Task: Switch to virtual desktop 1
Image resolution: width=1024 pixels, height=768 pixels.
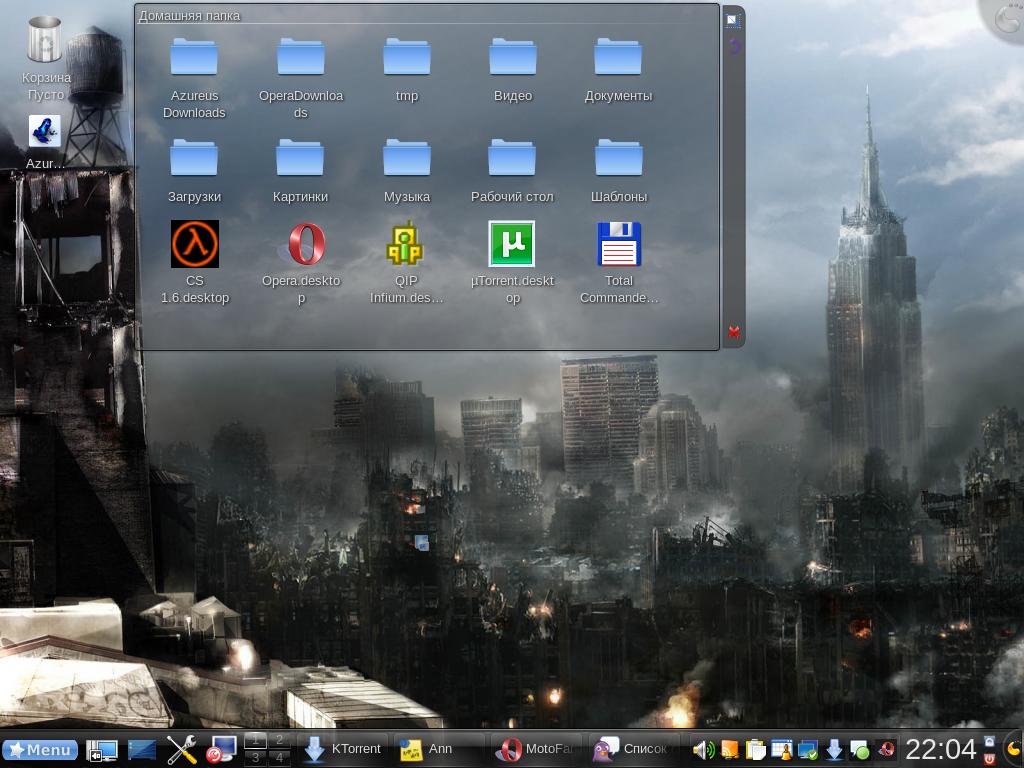Action: click(255, 740)
